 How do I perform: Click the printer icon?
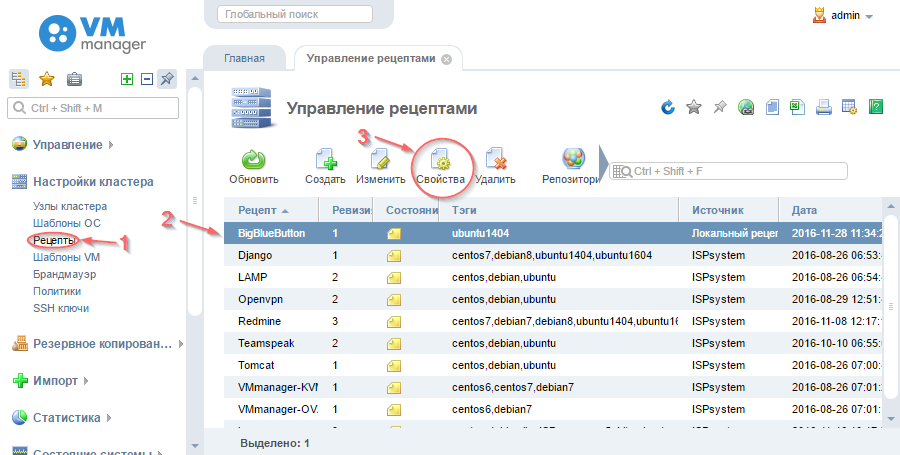click(x=824, y=107)
